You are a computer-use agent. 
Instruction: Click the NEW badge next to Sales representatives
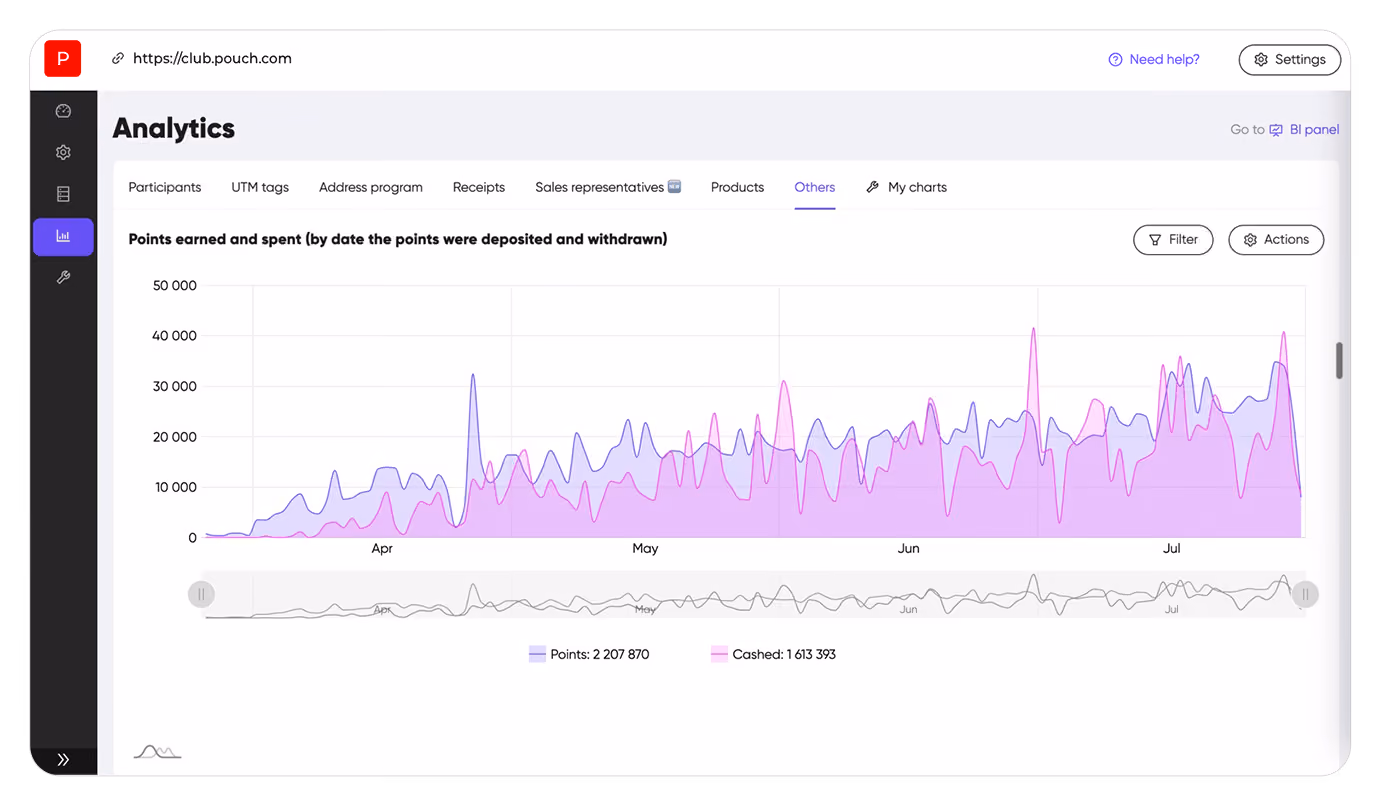pos(675,186)
